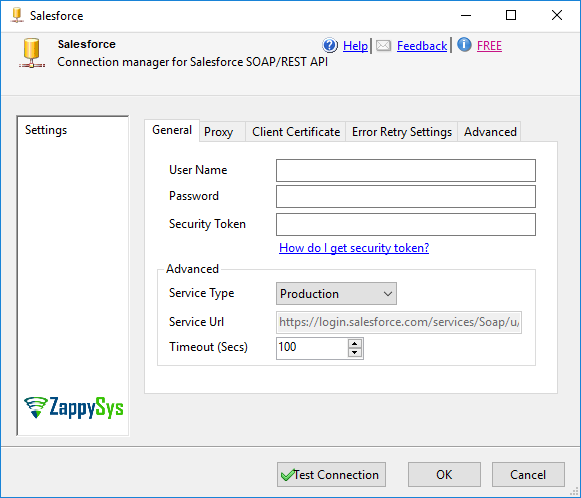Screen dimensions: 581x498
Task: Decrease Timeout with the down arrow
Action: (x=355, y=352)
